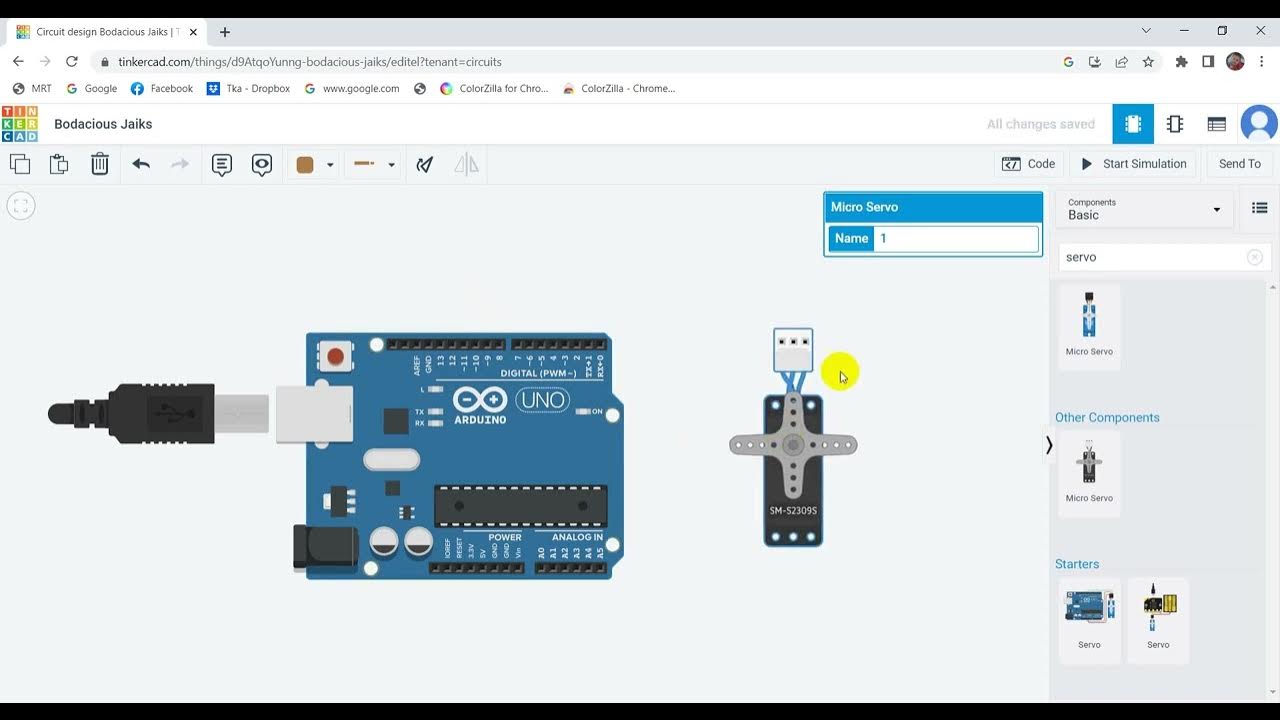1280x720 pixels.
Task: Paste from clipboard toolbar icon
Action: pyautogui.click(x=59, y=164)
